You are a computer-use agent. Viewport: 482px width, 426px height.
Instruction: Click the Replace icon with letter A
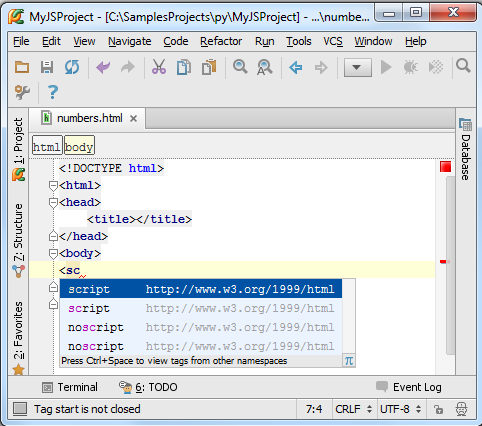click(264, 67)
